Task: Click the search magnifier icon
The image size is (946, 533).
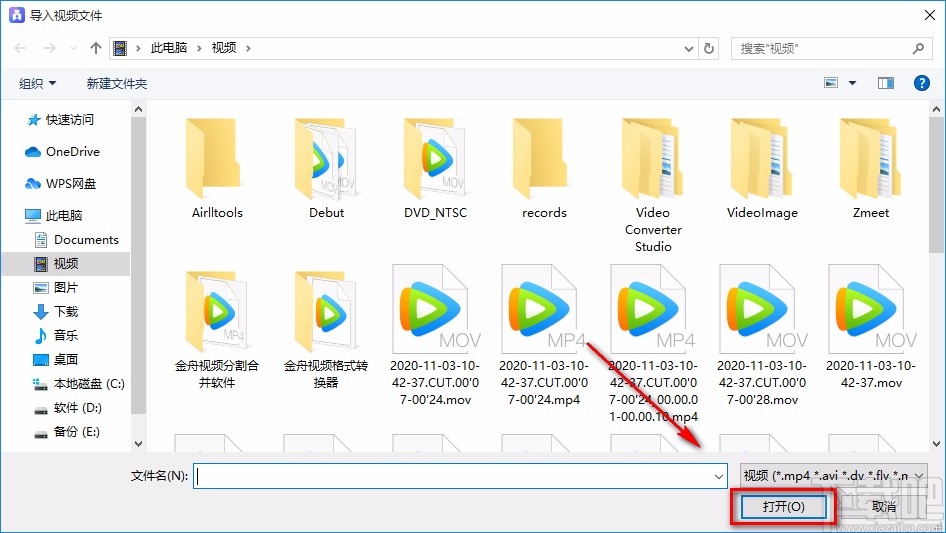Action: [918, 48]
